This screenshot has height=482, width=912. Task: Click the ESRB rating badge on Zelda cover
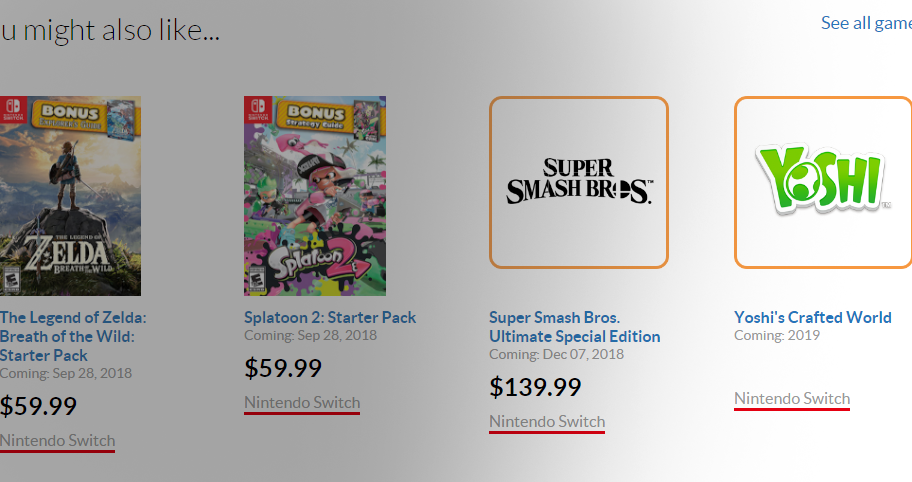[9, 277]
